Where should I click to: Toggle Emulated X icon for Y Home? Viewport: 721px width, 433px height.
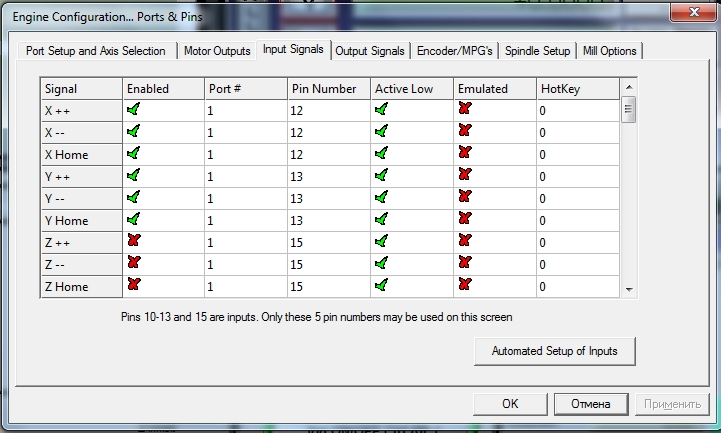point(465,218)
